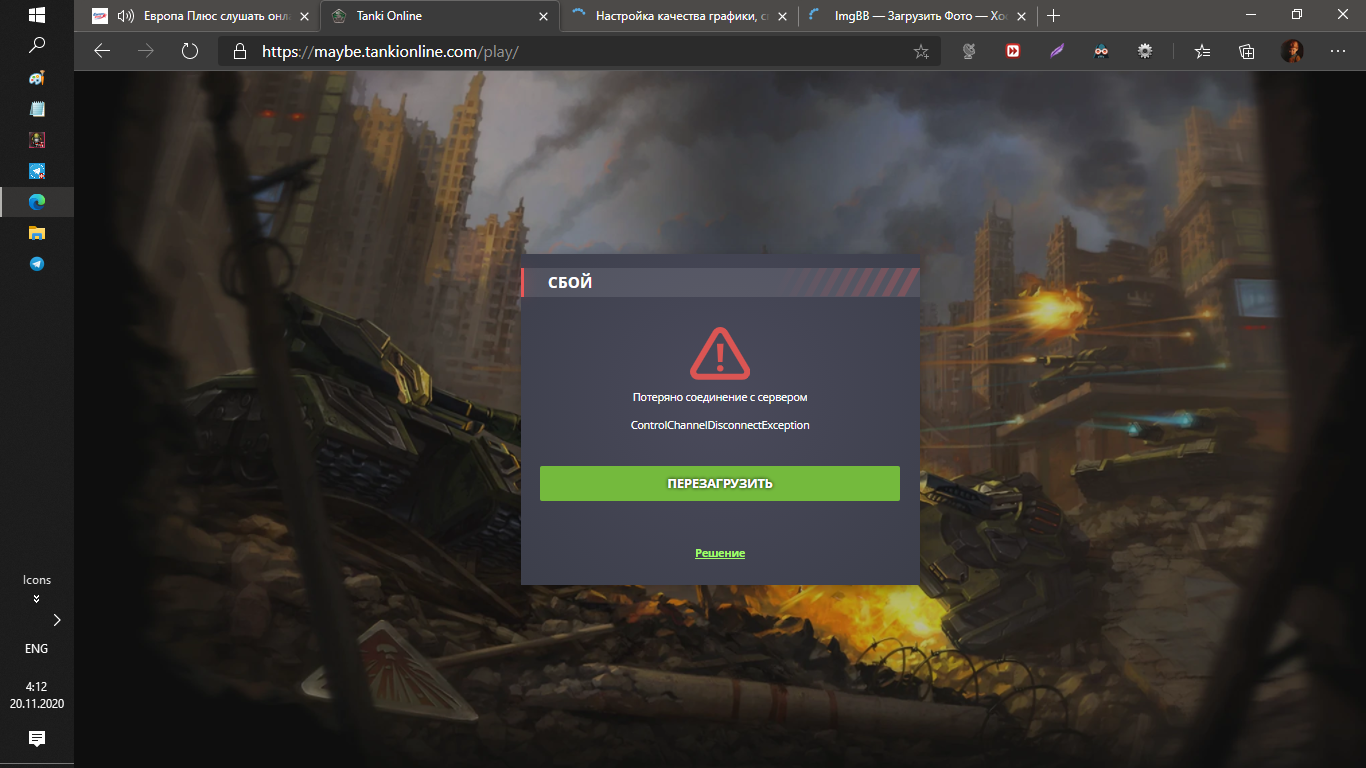Open a new browser tab

1053,16
